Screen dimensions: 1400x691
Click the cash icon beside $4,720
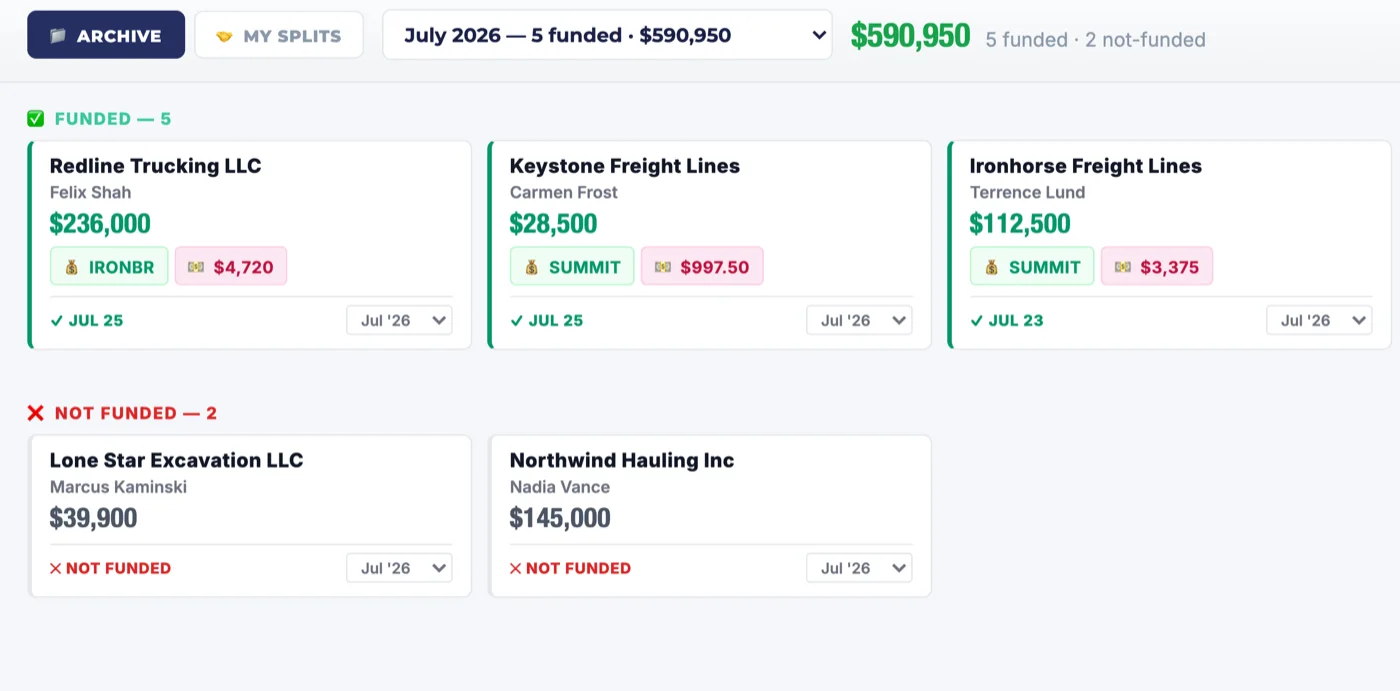(196, 267)
